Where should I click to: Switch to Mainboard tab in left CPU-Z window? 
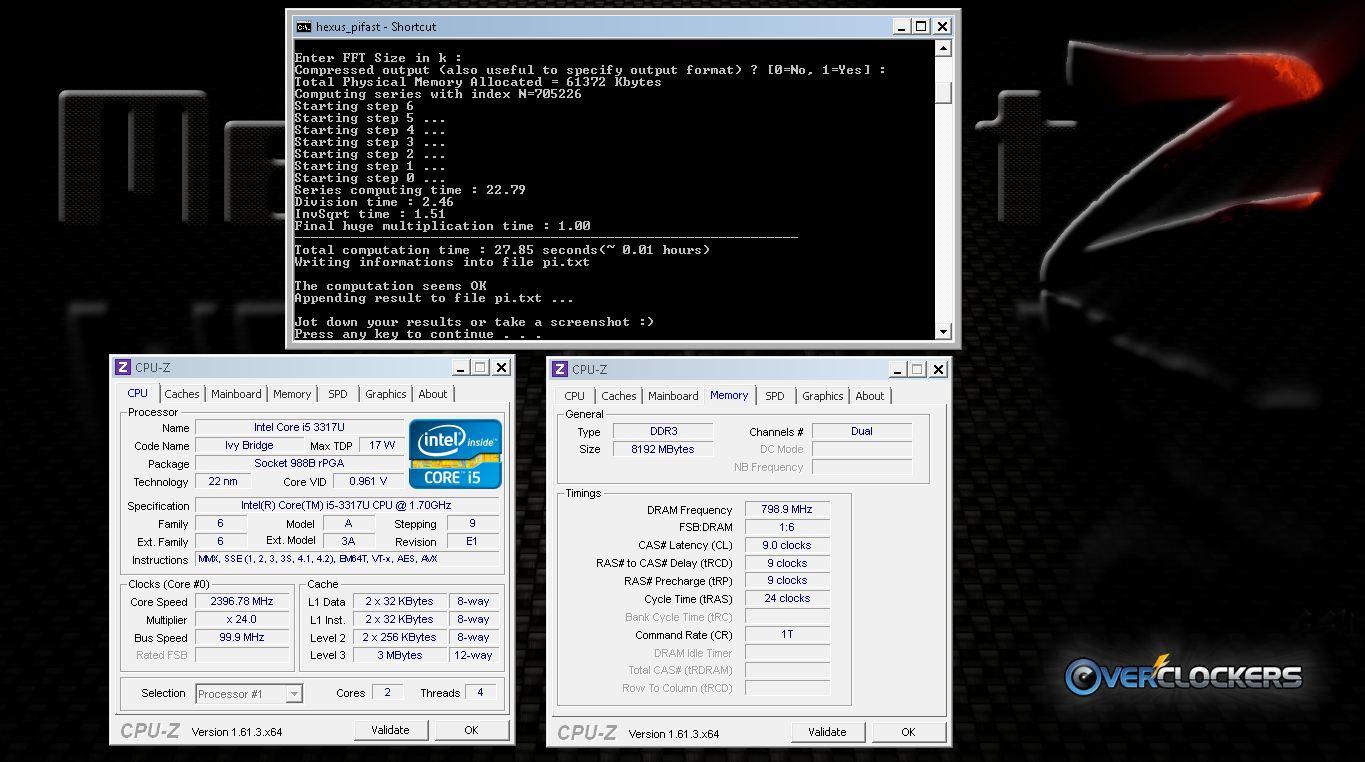click(236, 394)
